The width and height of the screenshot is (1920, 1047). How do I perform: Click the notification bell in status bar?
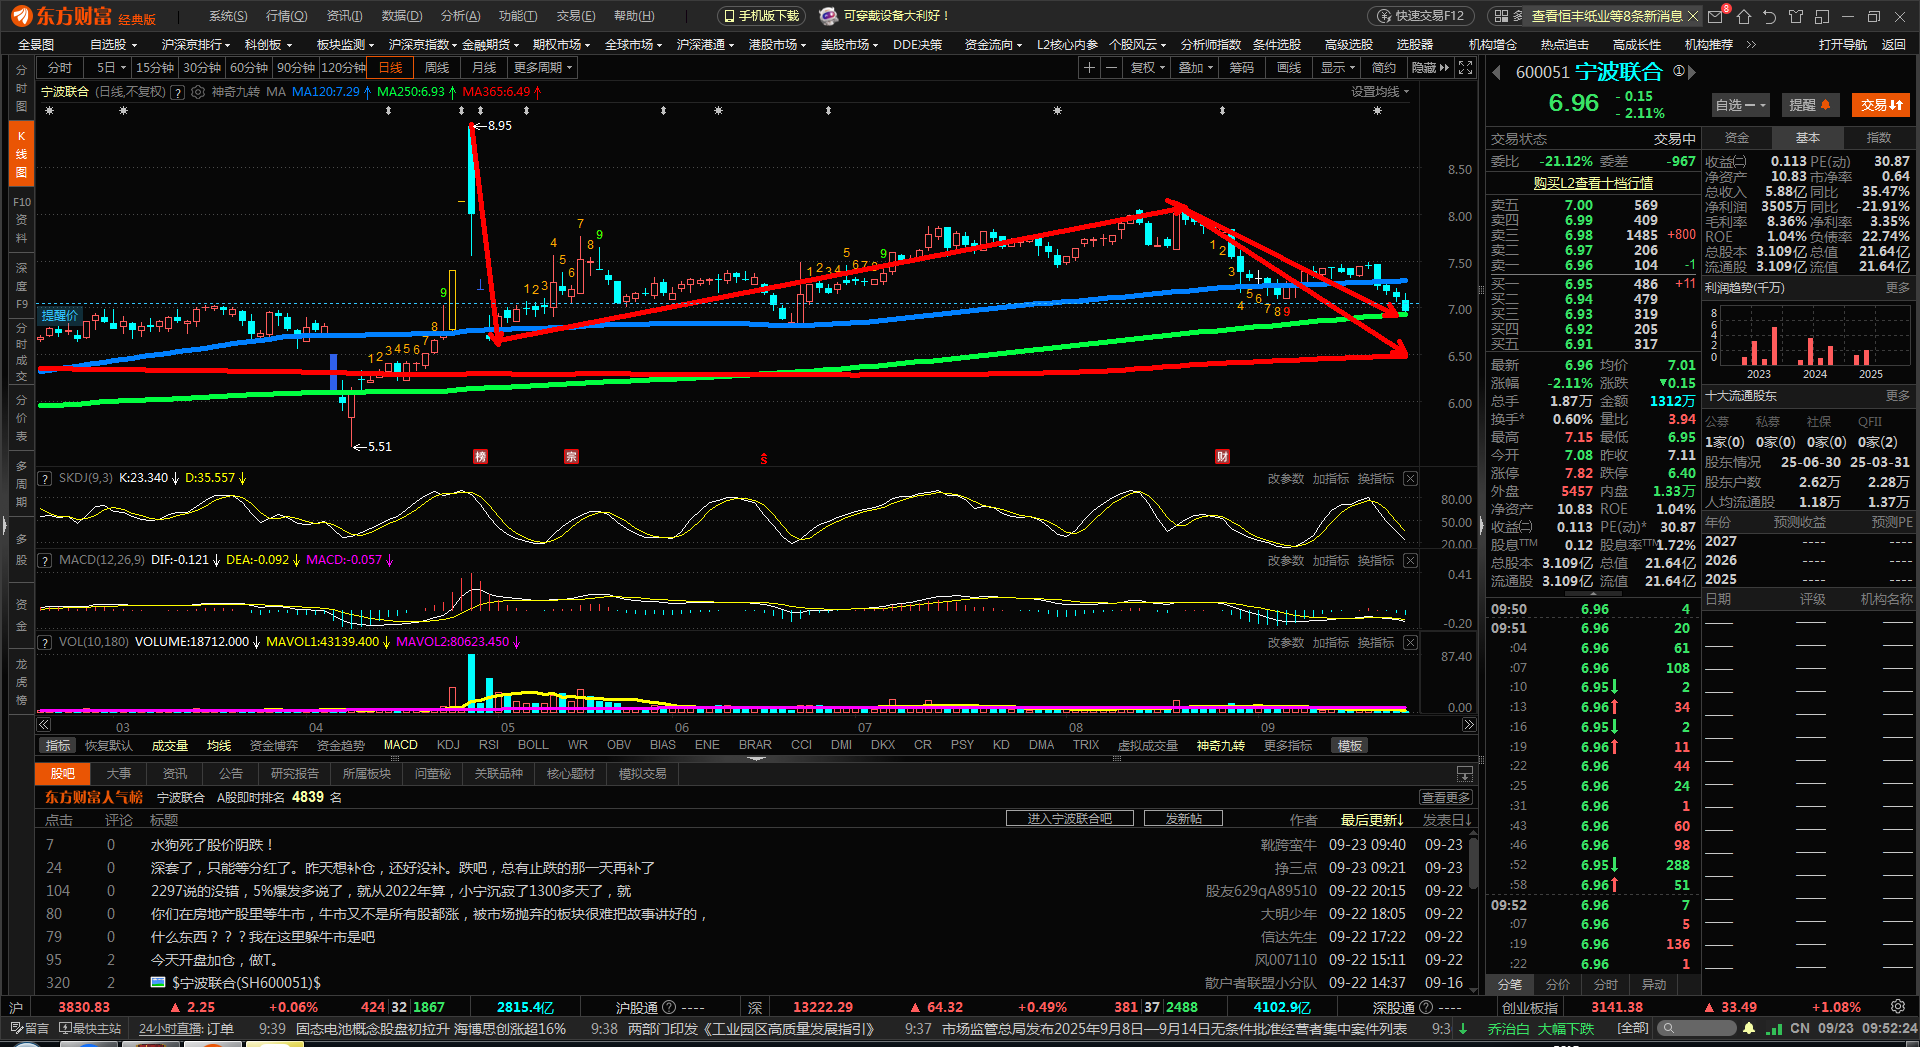tap(1749, 1028)
